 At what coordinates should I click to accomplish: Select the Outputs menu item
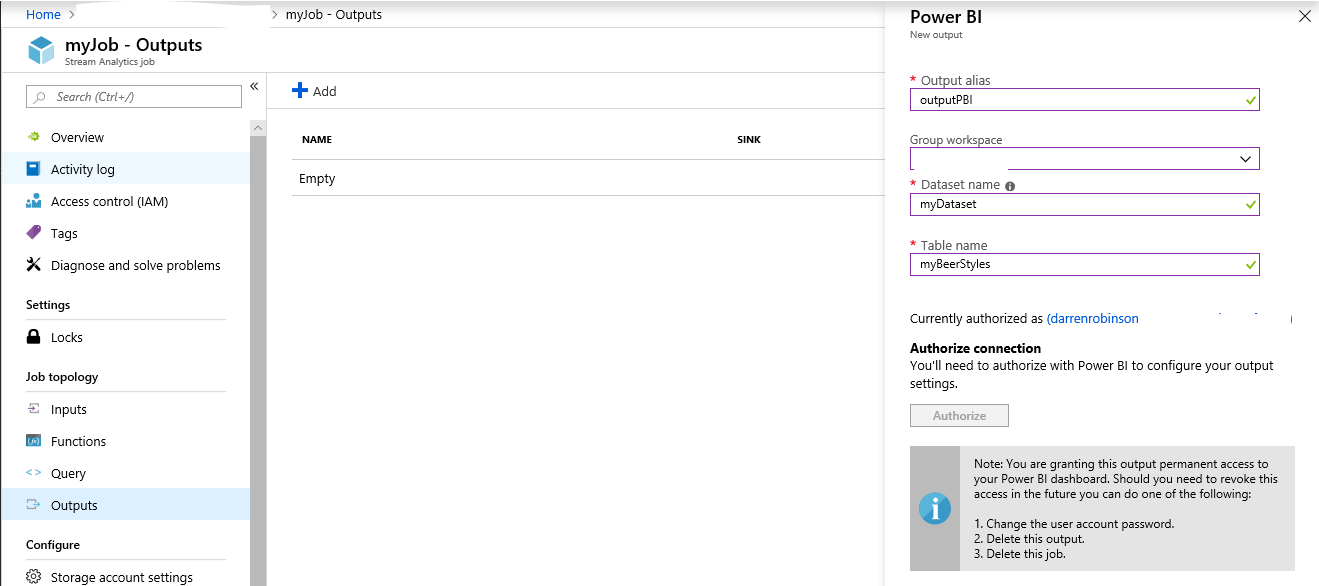coord(74,505)
